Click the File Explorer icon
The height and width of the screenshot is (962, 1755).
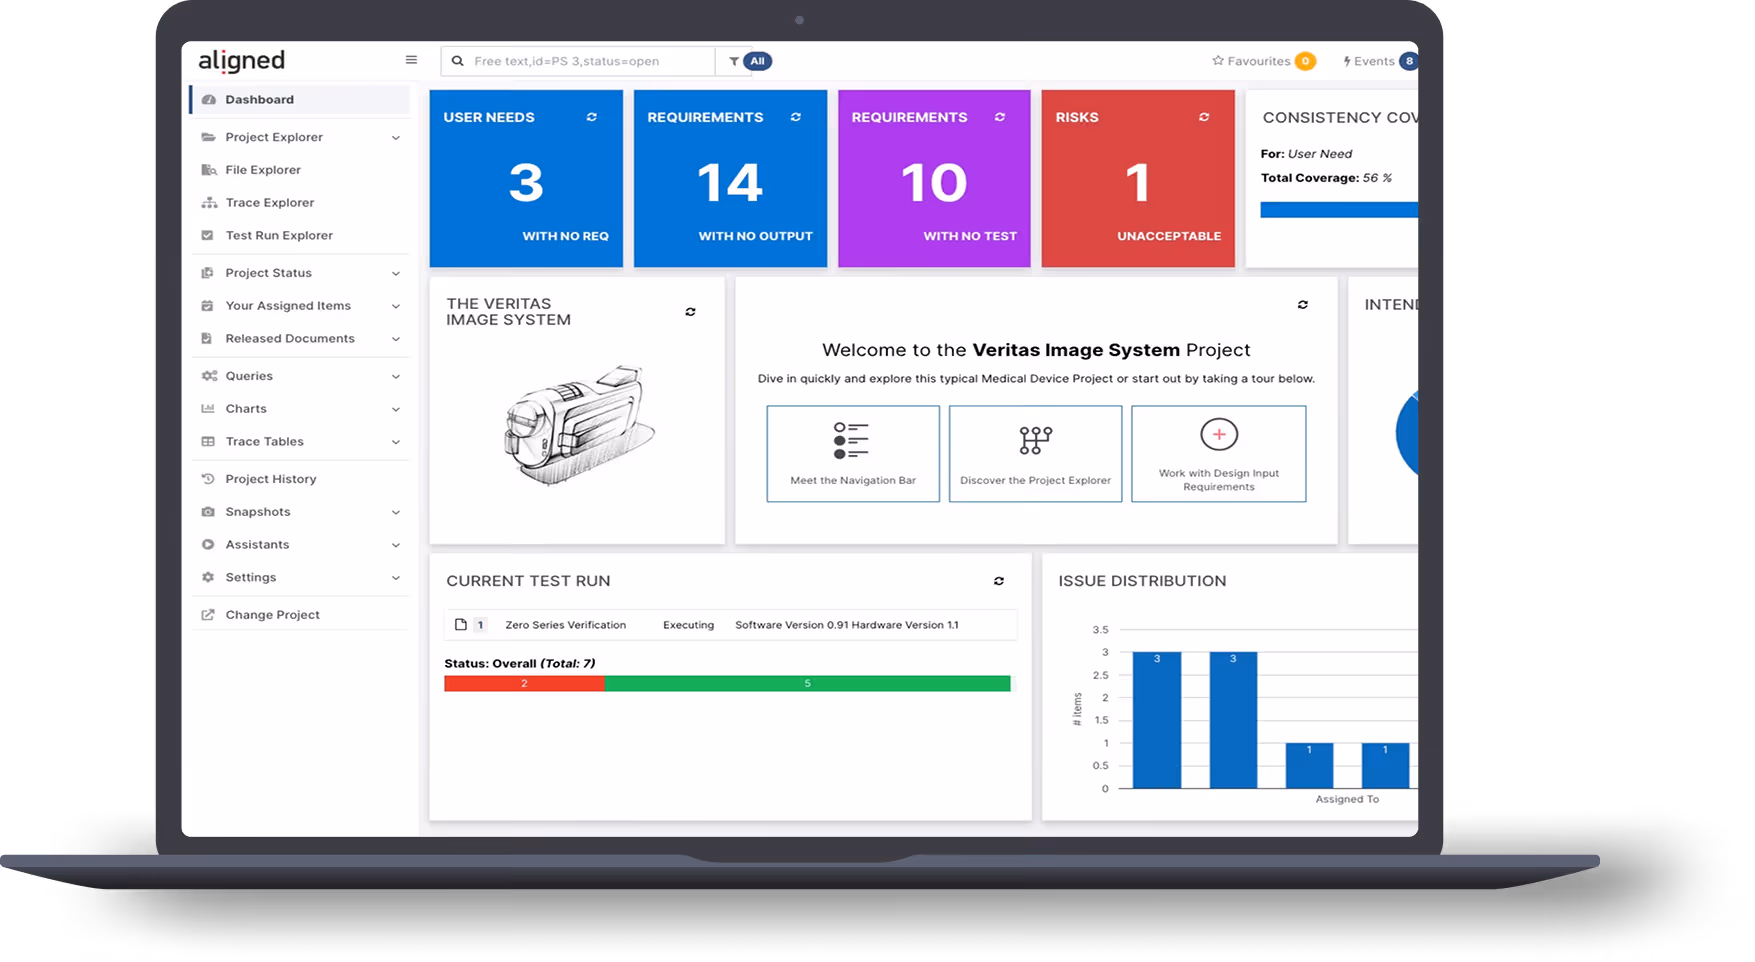point(208,170)
